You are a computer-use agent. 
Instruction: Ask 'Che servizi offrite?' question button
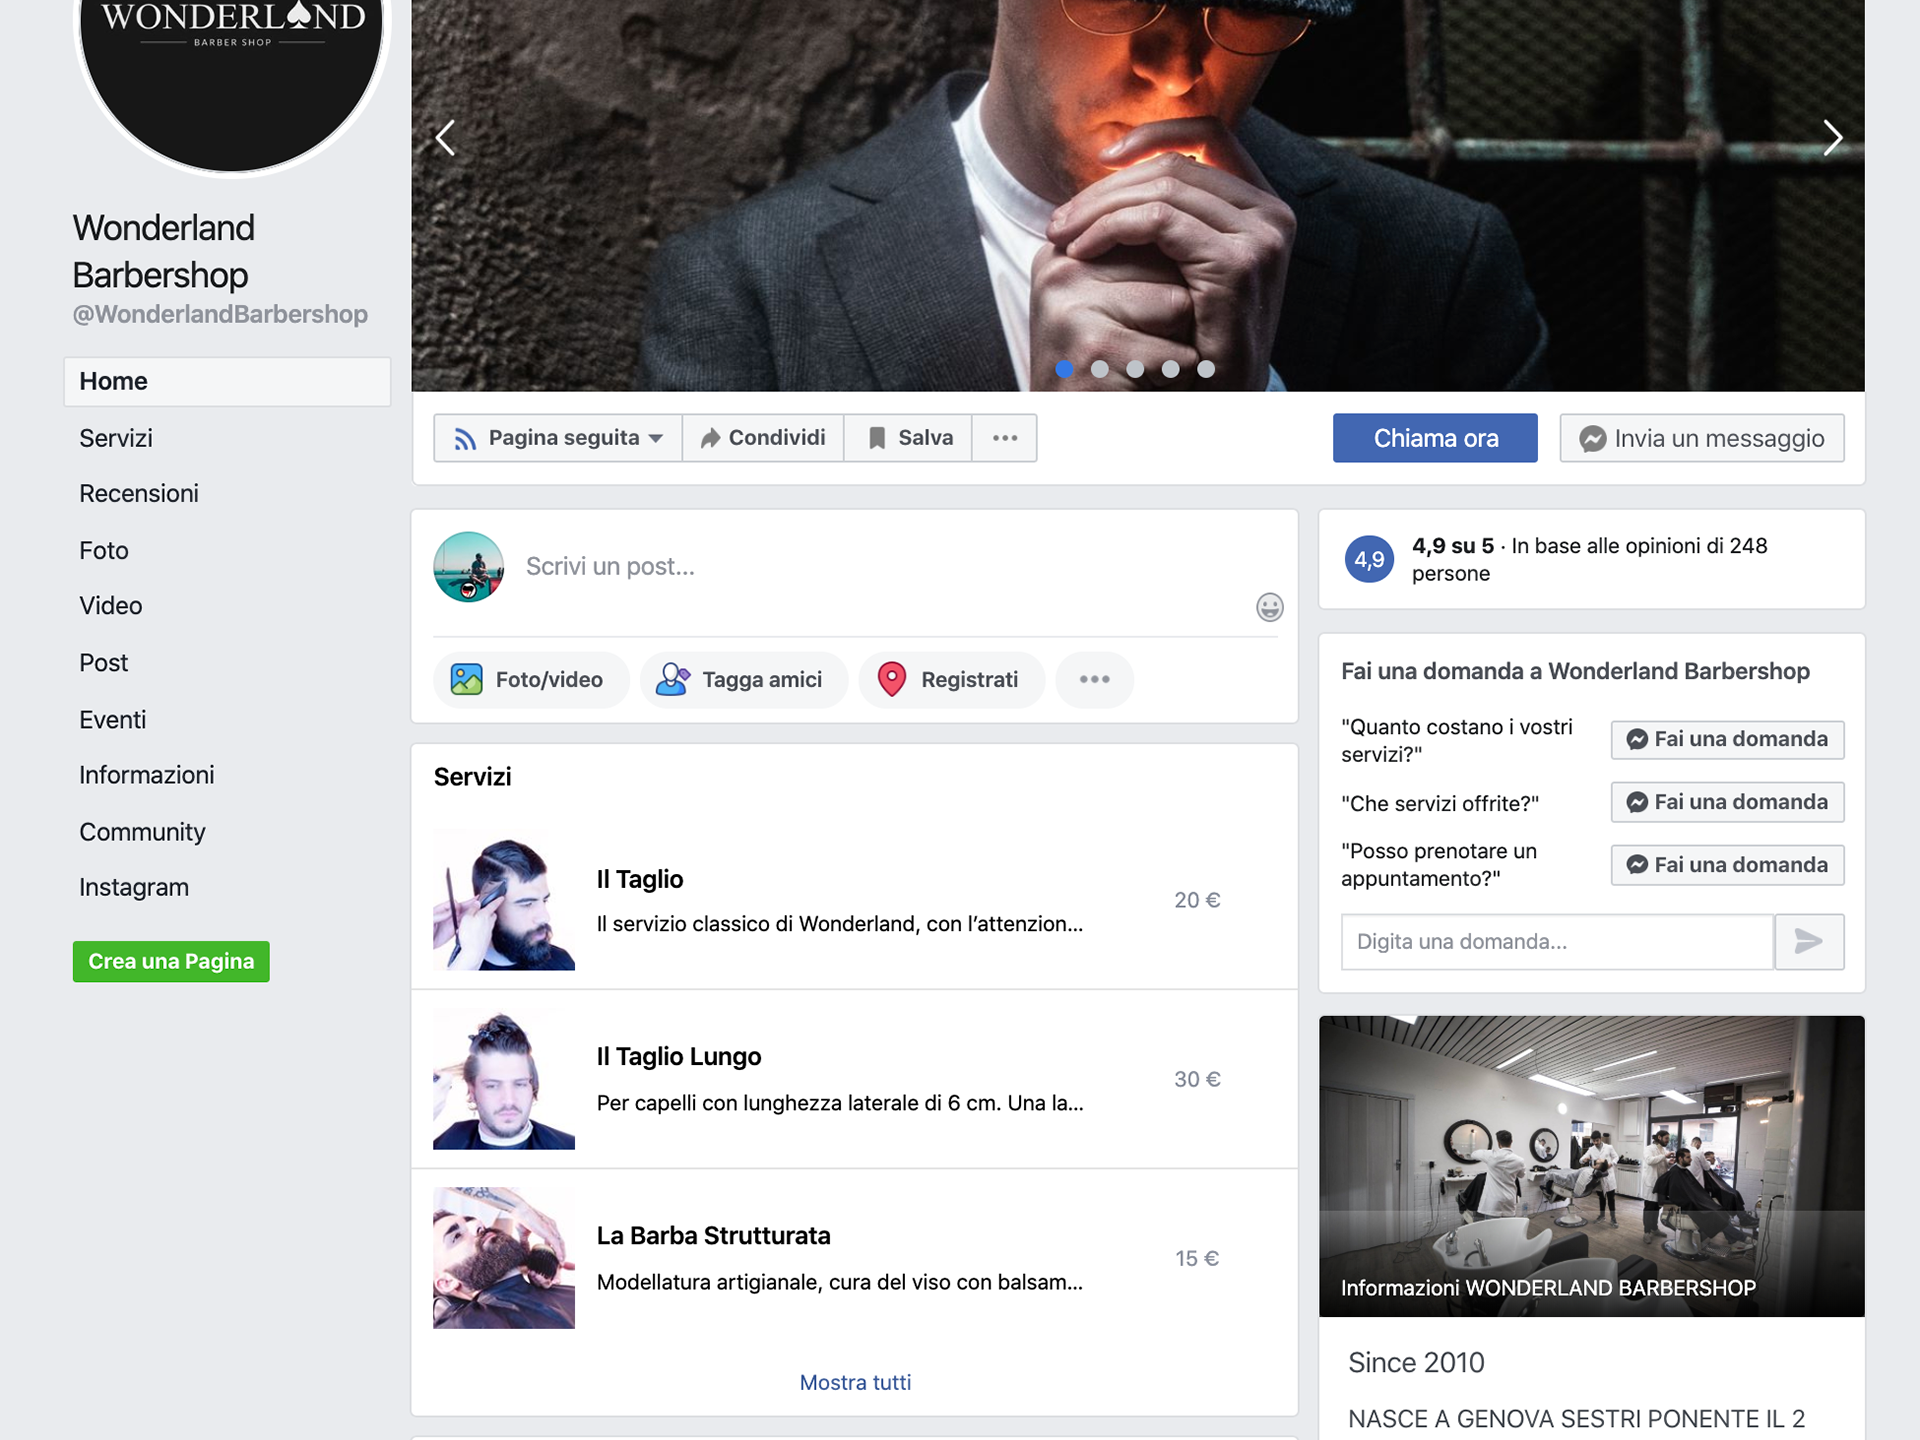(1727, 802)
